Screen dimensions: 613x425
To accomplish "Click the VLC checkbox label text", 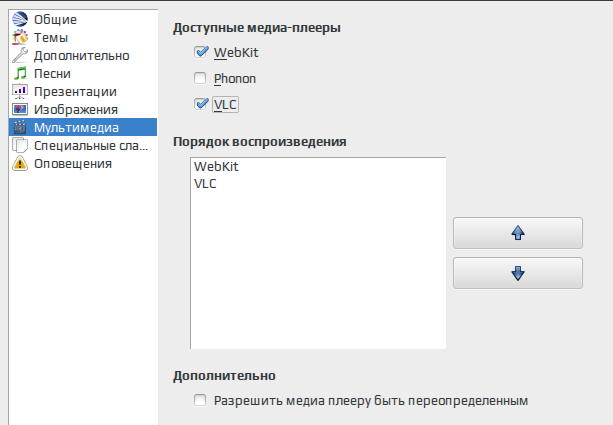I will pyautogui.click(x=225, y=104).
